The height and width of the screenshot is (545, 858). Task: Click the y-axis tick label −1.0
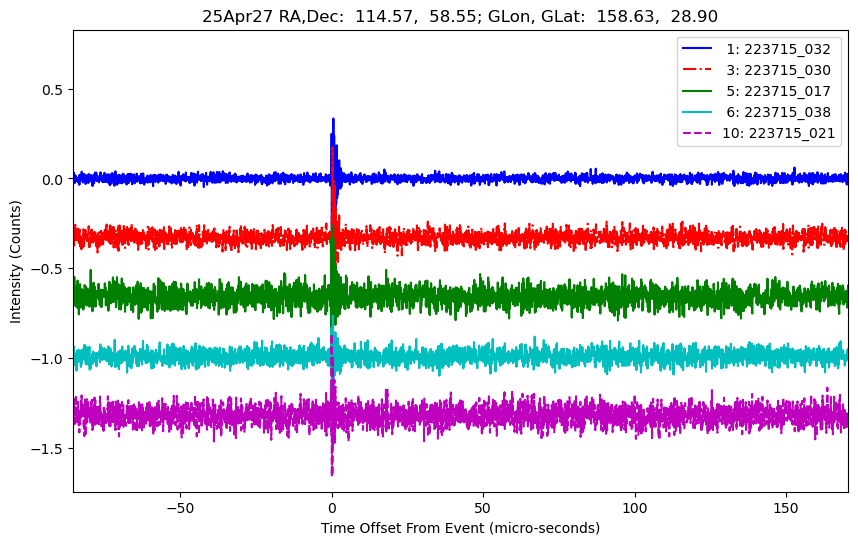pyautogui.click(x=48, y=359)
